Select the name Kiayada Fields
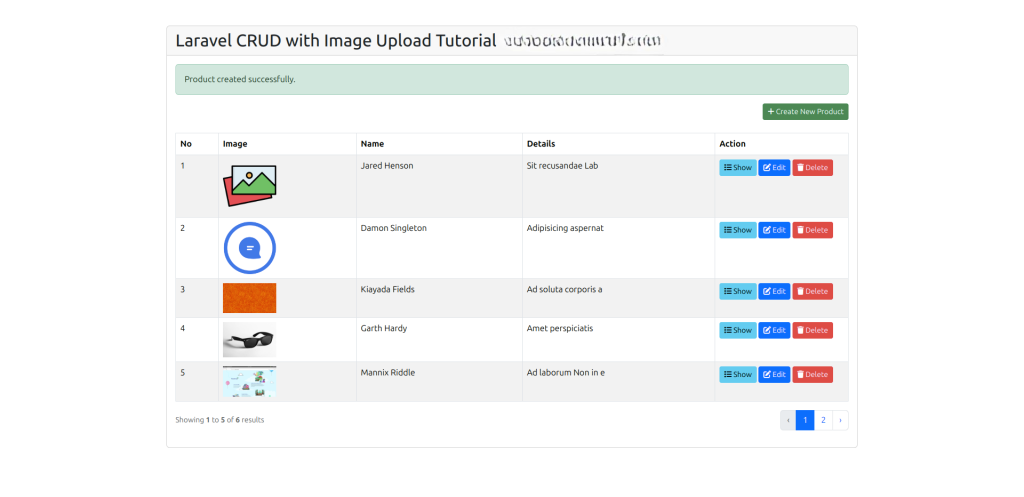This screenshot has width=1024, height=497. [387, 289]
